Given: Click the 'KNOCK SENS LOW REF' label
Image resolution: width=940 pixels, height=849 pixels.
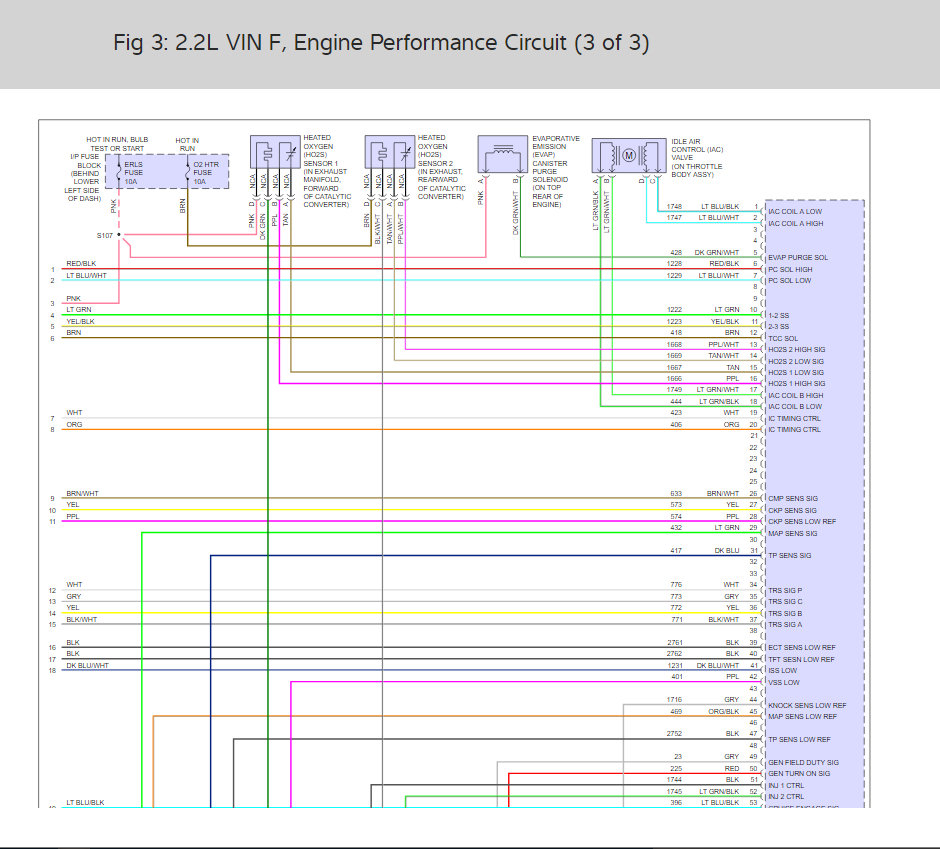Looking at the screenshot, I should (807, 706).
